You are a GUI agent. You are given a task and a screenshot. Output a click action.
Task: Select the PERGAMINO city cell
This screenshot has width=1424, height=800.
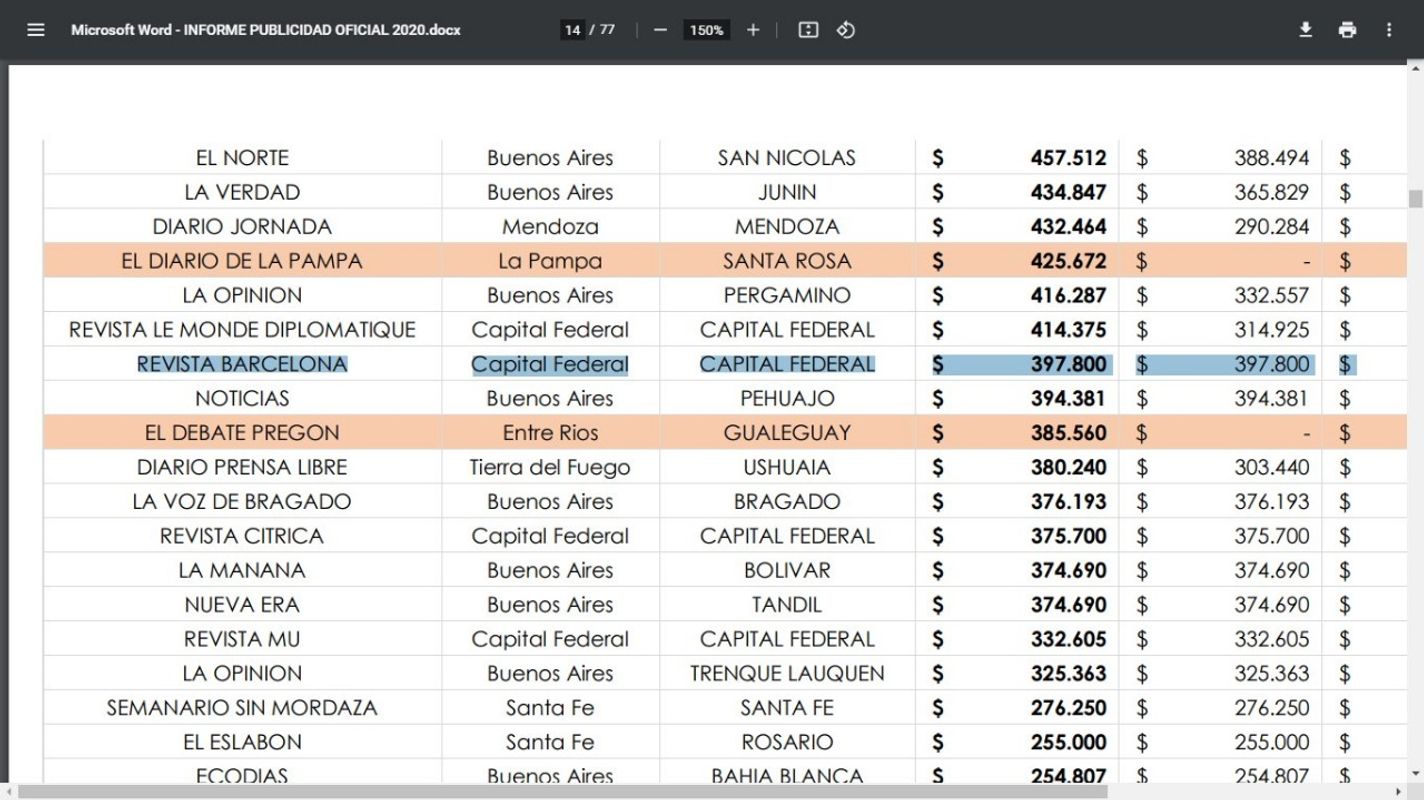point(787,295)
